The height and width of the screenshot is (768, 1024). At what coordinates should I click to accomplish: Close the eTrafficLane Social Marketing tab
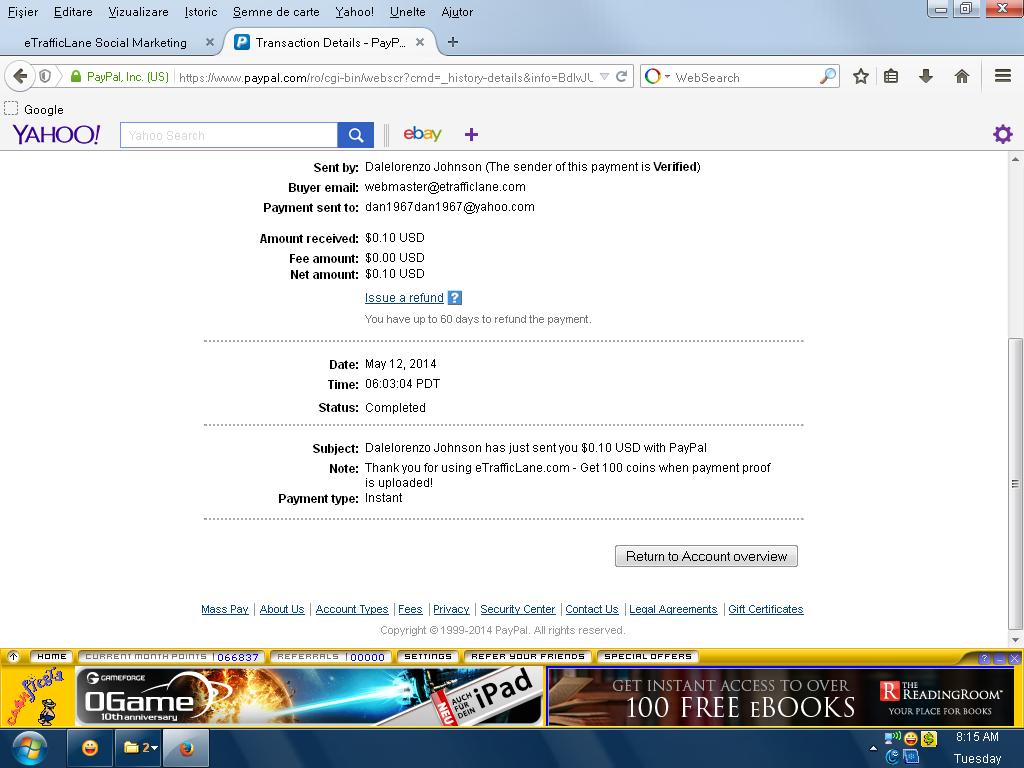click(x=210, y=42)
